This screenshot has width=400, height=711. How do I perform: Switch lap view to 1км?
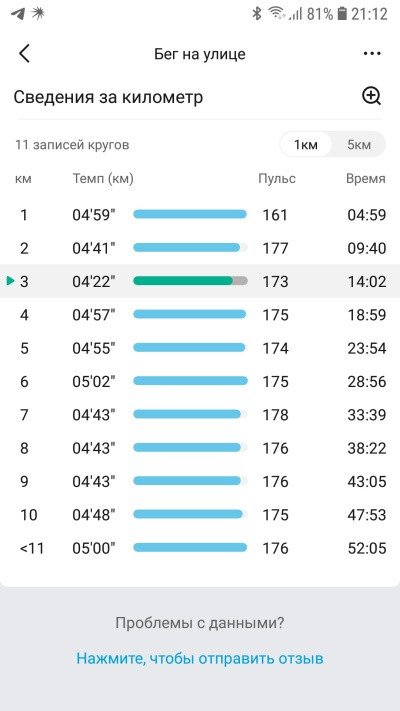[x=306, y=145]
